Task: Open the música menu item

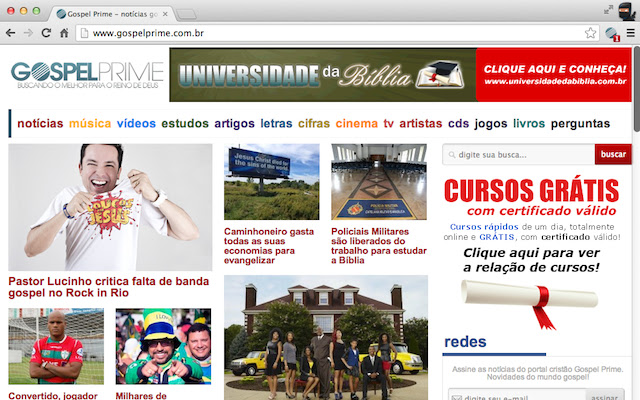Action: click(x=90, y=123)
